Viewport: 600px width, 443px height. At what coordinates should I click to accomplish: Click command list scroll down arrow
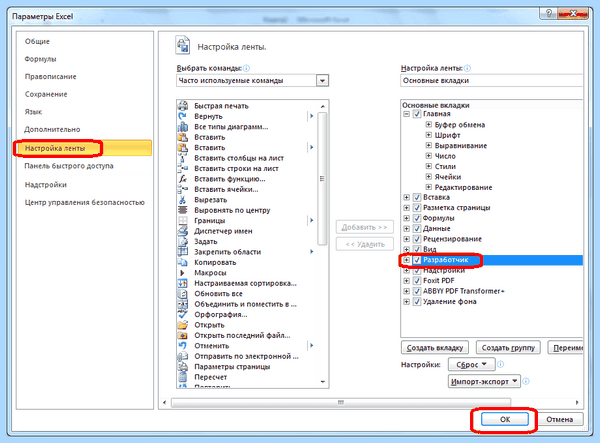point(323,382)
